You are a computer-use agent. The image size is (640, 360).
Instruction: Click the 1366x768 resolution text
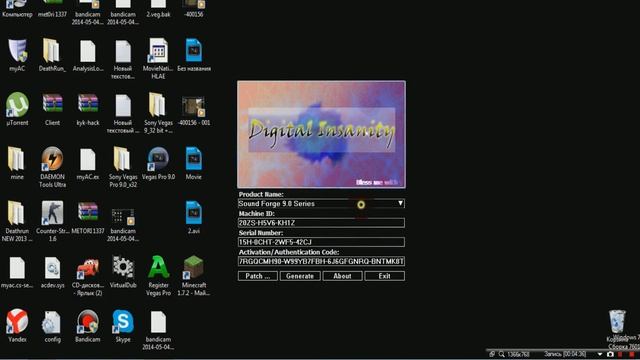pyautogui.click(x=519, y=354)
